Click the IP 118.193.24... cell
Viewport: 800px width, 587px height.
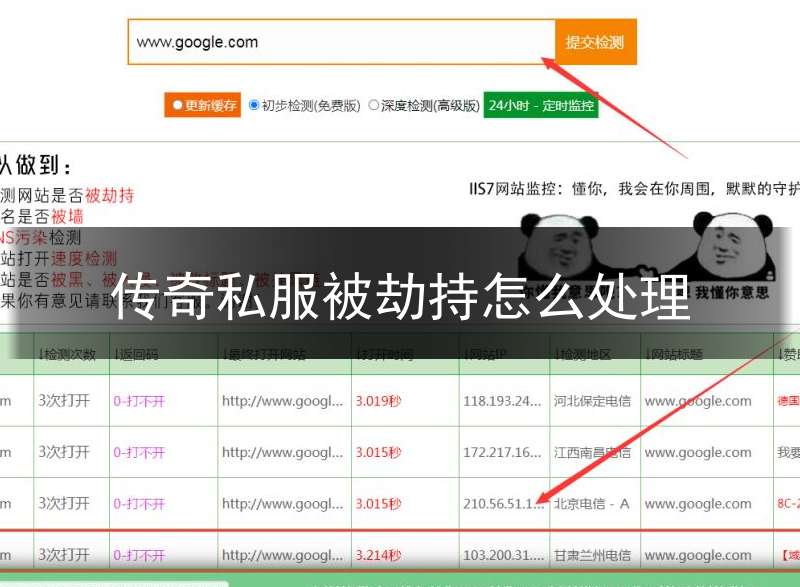click(x=502, y=401)
